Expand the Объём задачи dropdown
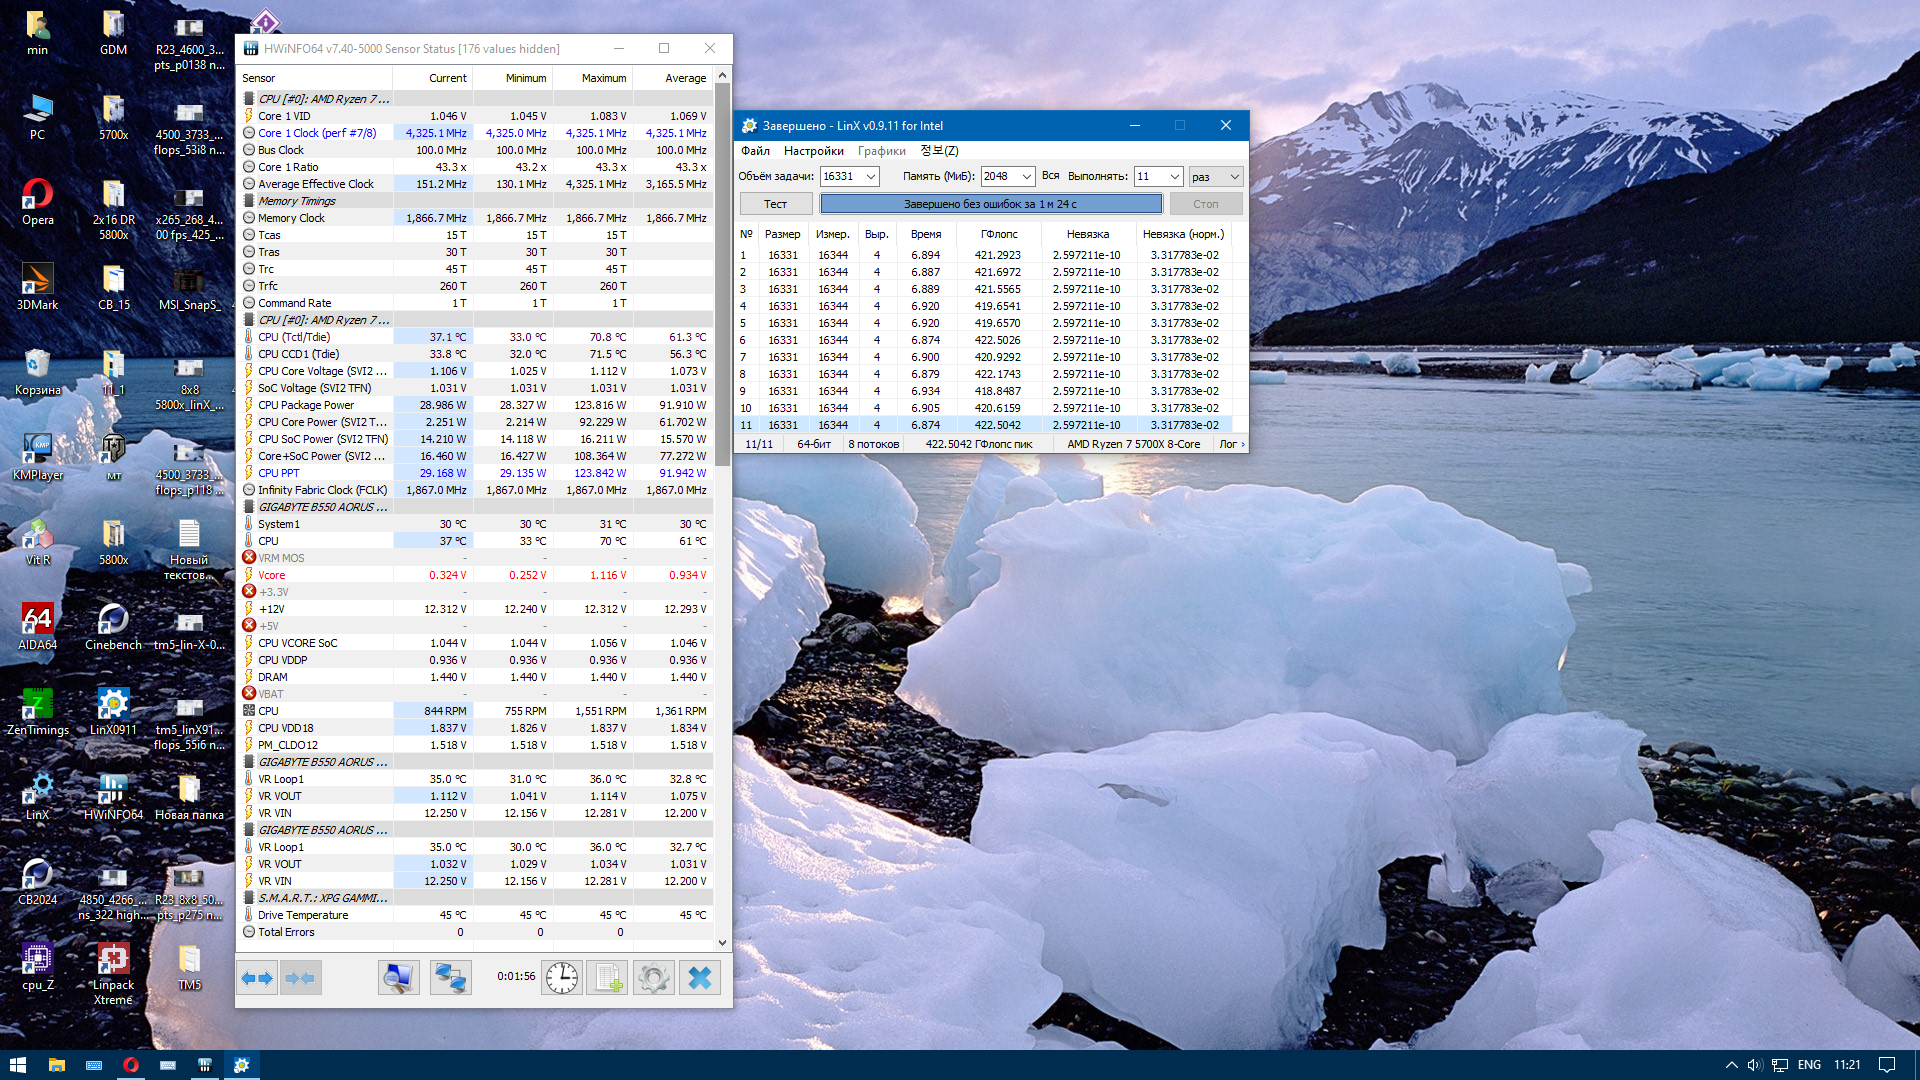Screen dimensions: 1920x1080 (871, 177)
